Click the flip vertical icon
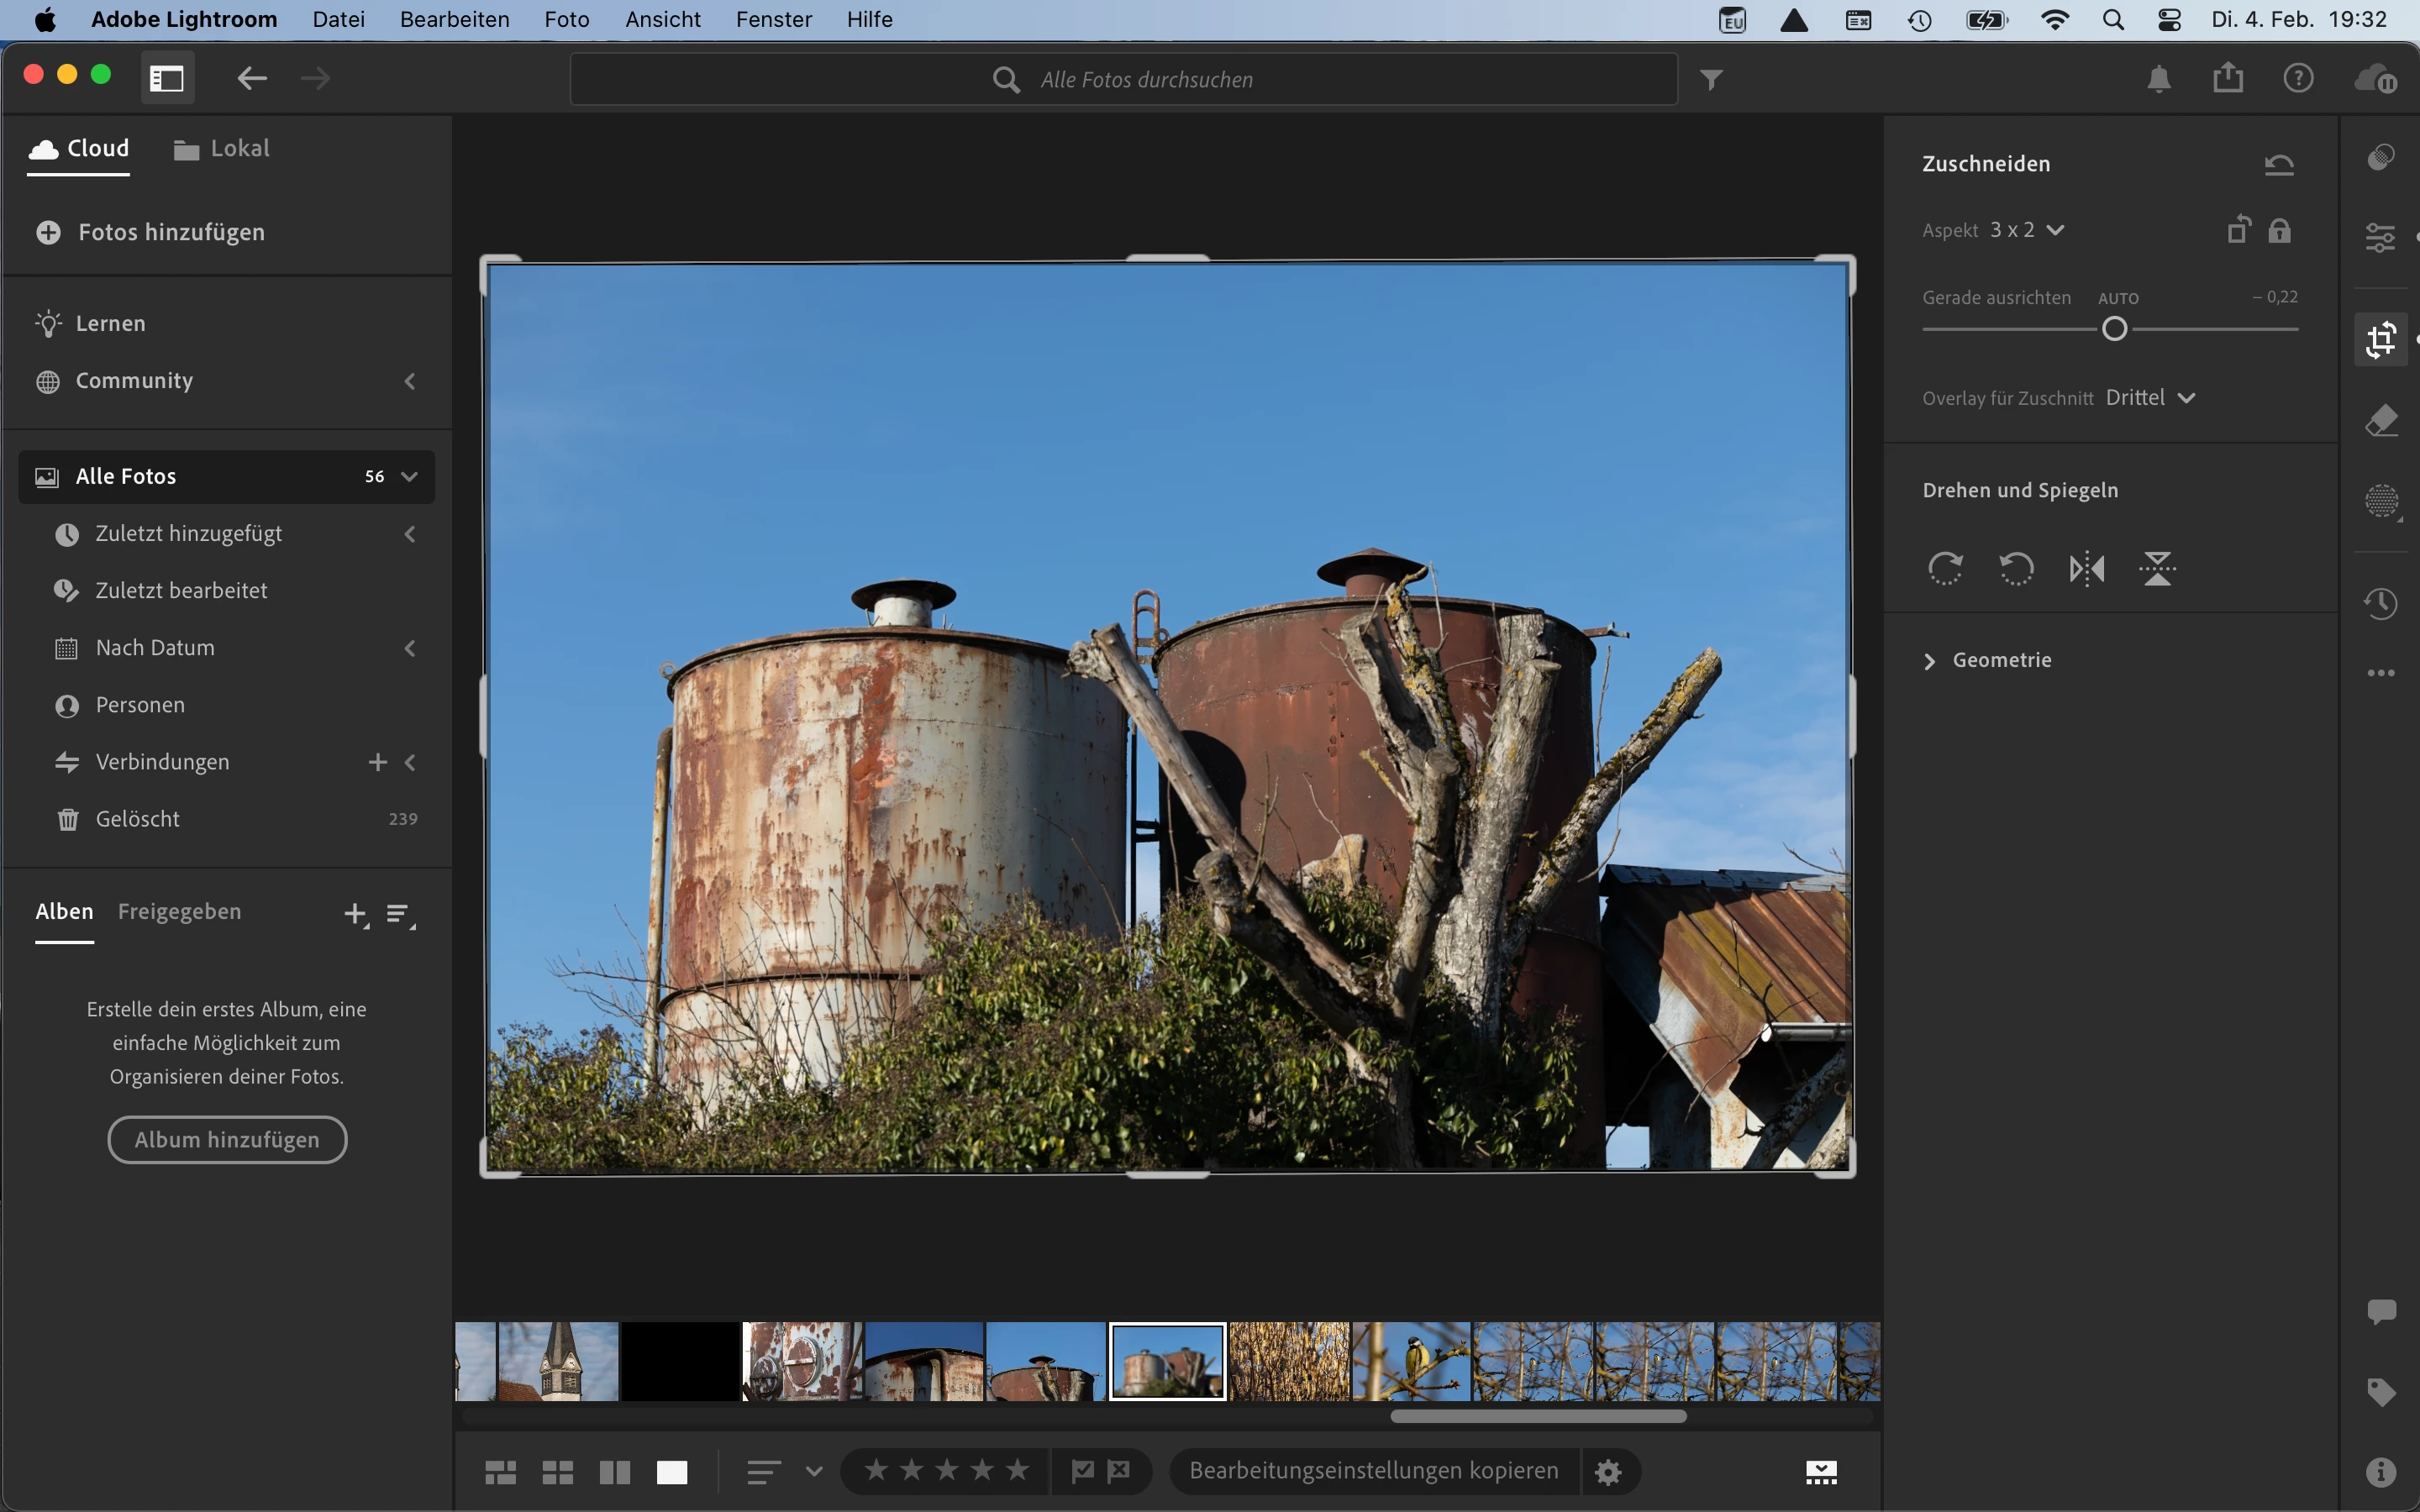 pos(2157,569)
